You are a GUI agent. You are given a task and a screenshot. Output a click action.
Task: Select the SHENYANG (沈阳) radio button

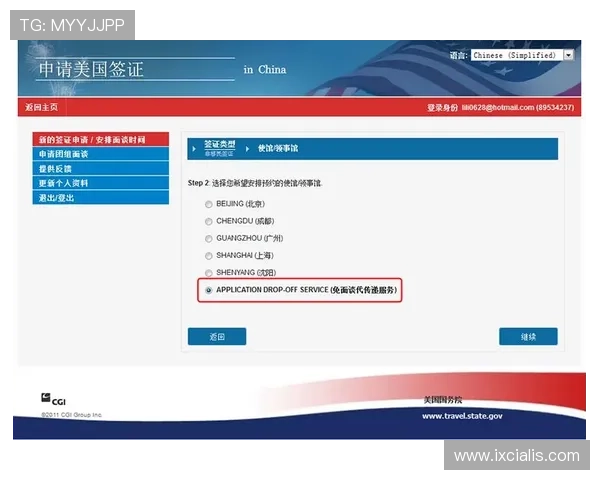[x=209, y=273]
